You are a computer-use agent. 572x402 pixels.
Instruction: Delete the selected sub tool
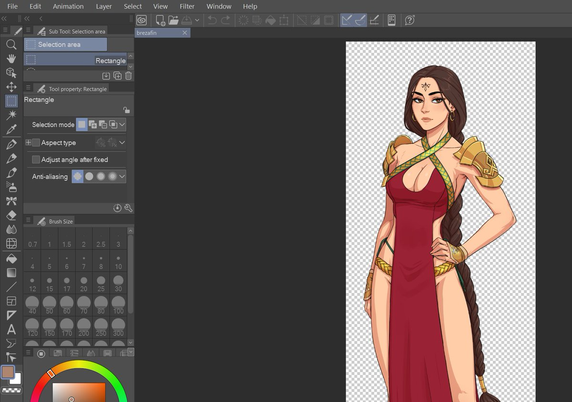[128, 76]
